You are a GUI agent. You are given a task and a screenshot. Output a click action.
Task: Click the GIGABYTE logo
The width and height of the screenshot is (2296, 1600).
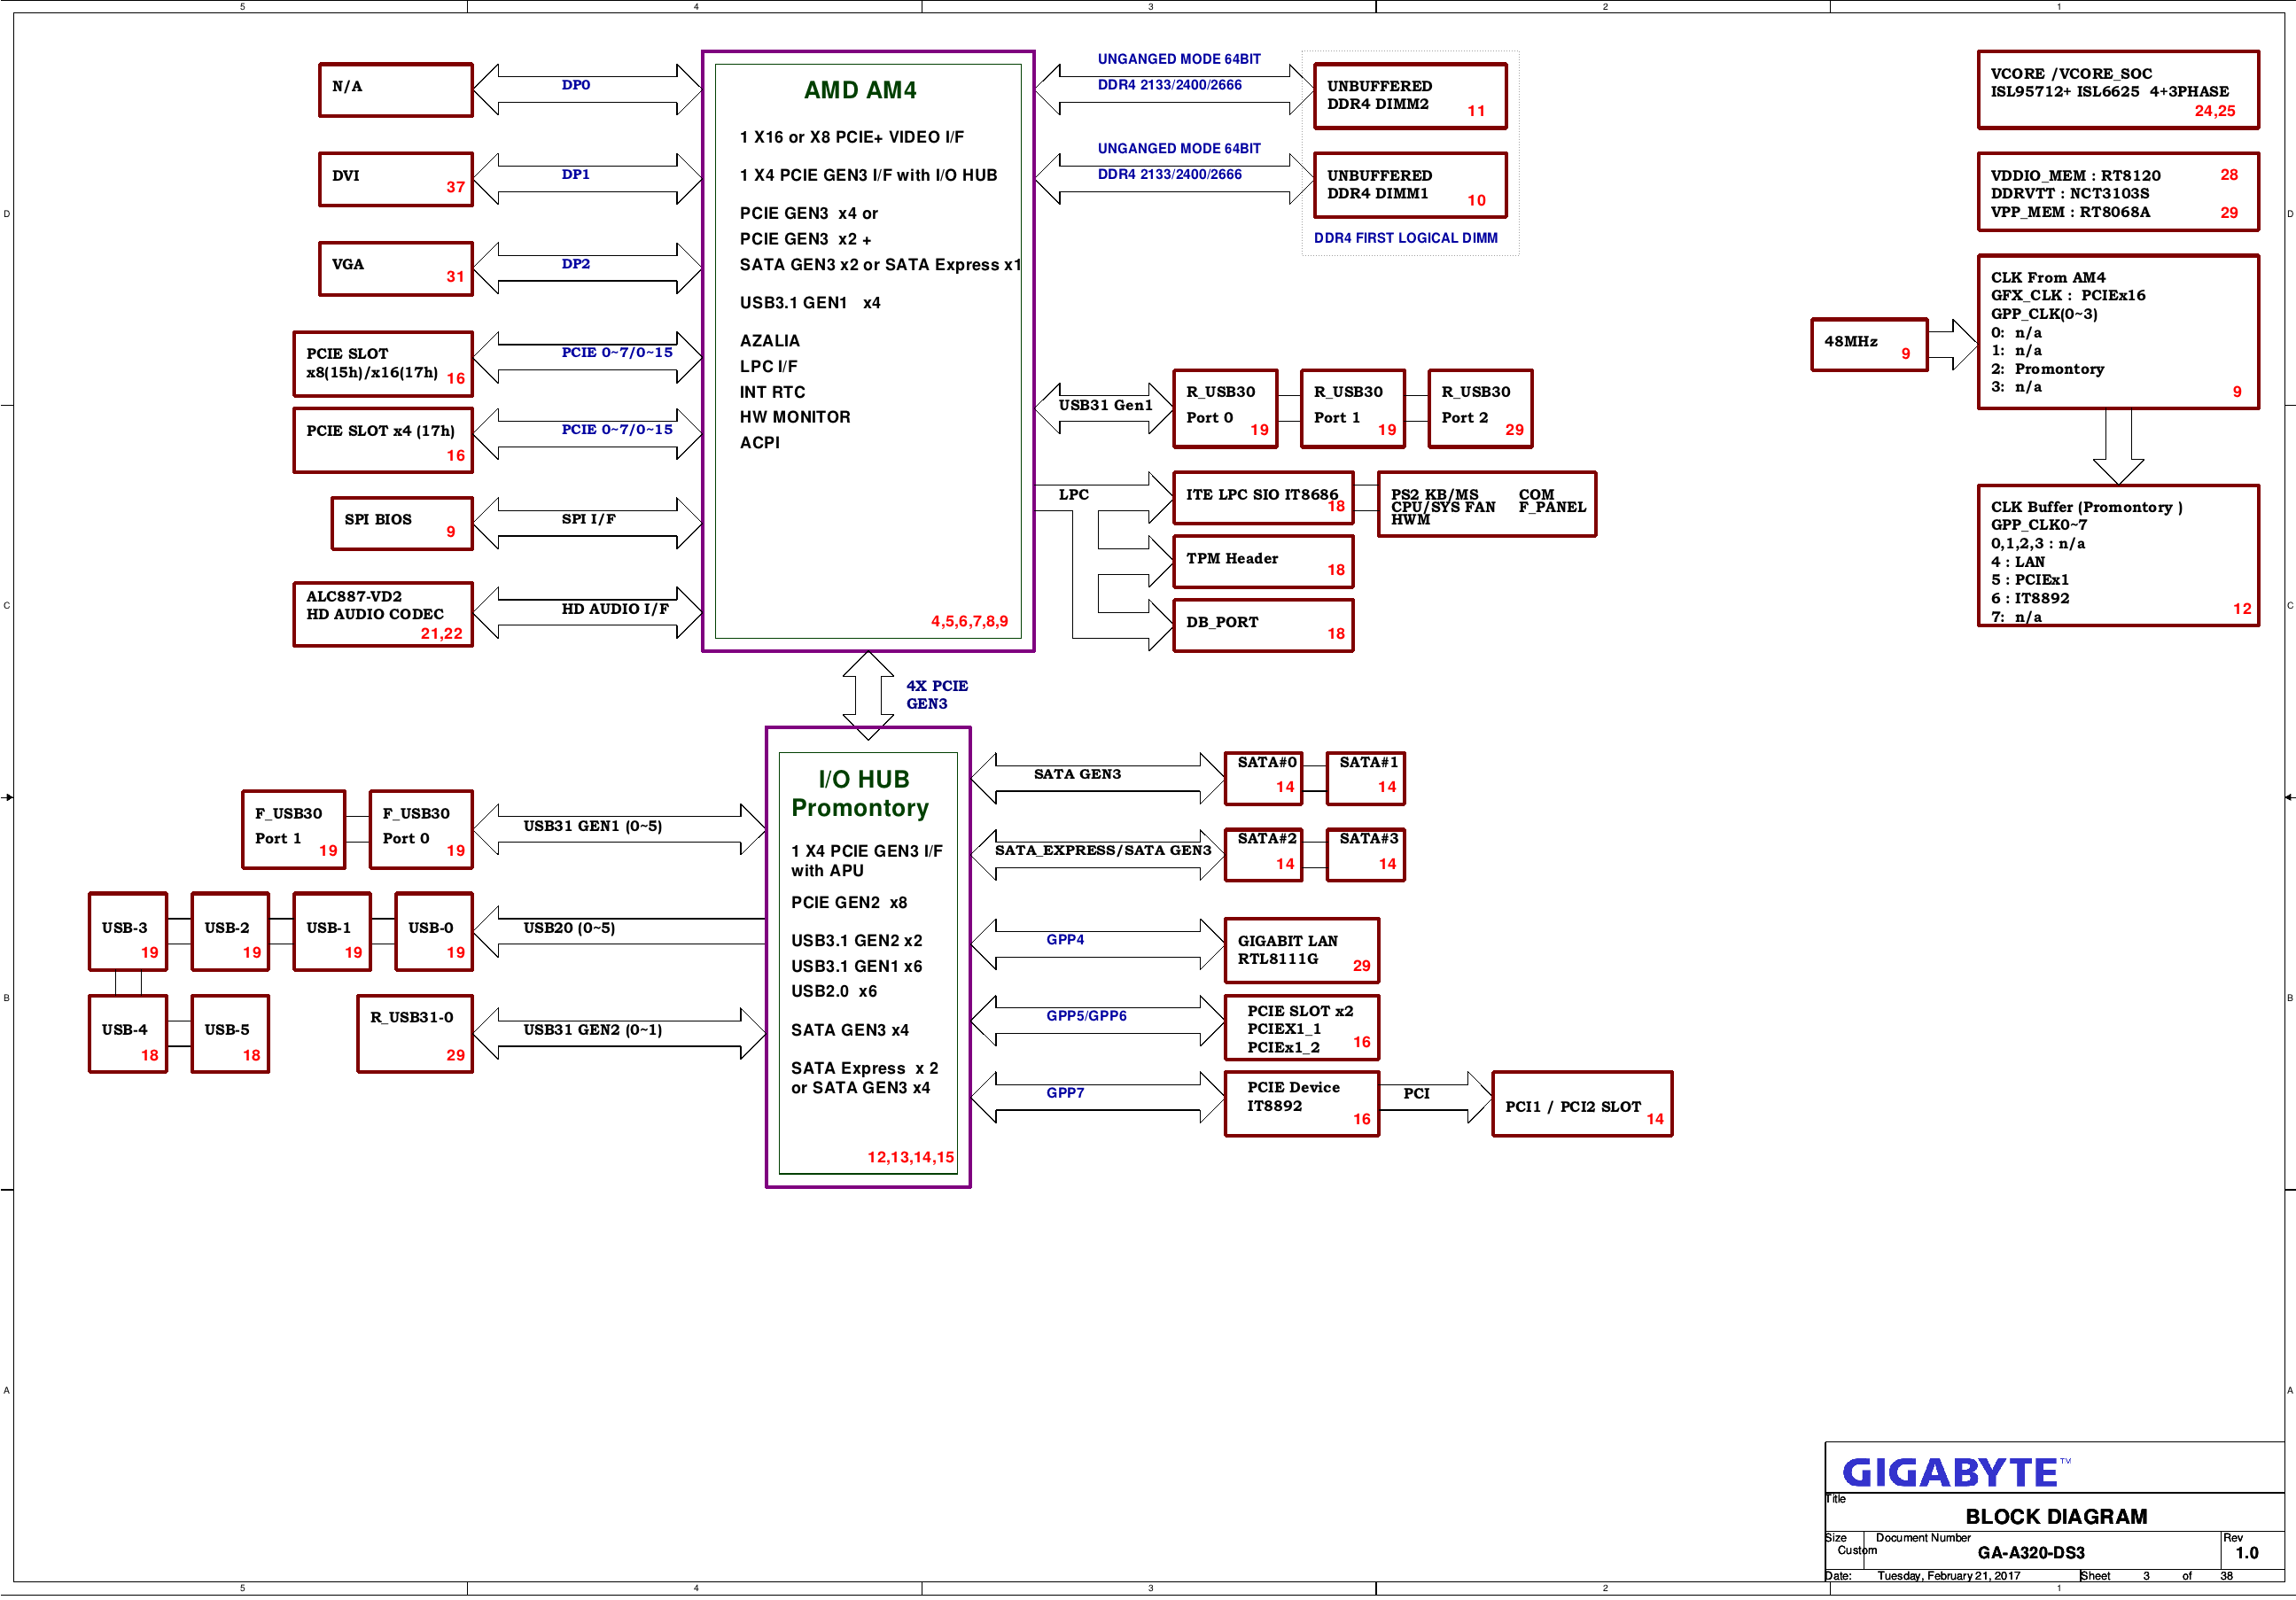click(1957, 1472)
